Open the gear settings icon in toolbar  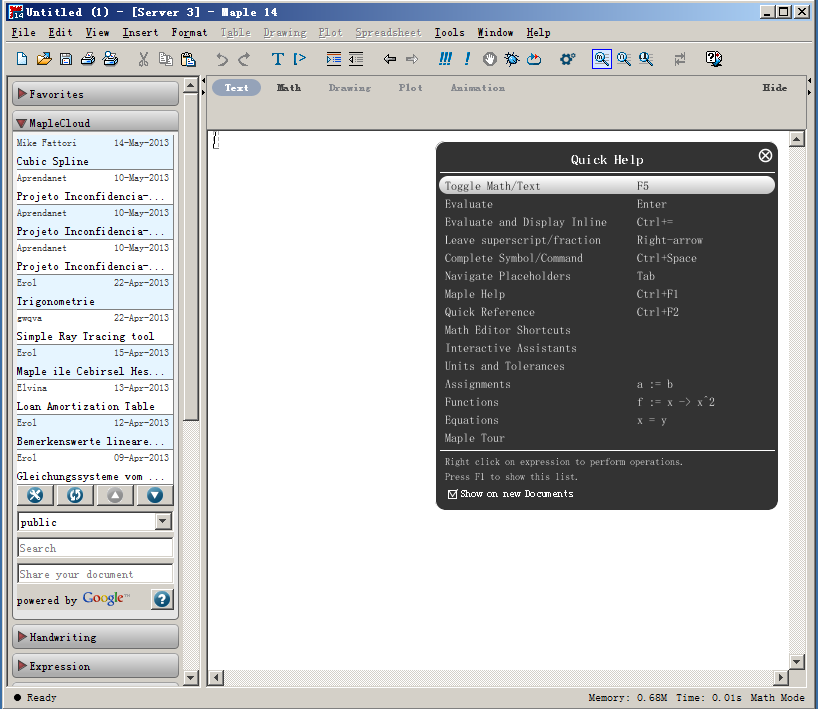click(568, 59)
